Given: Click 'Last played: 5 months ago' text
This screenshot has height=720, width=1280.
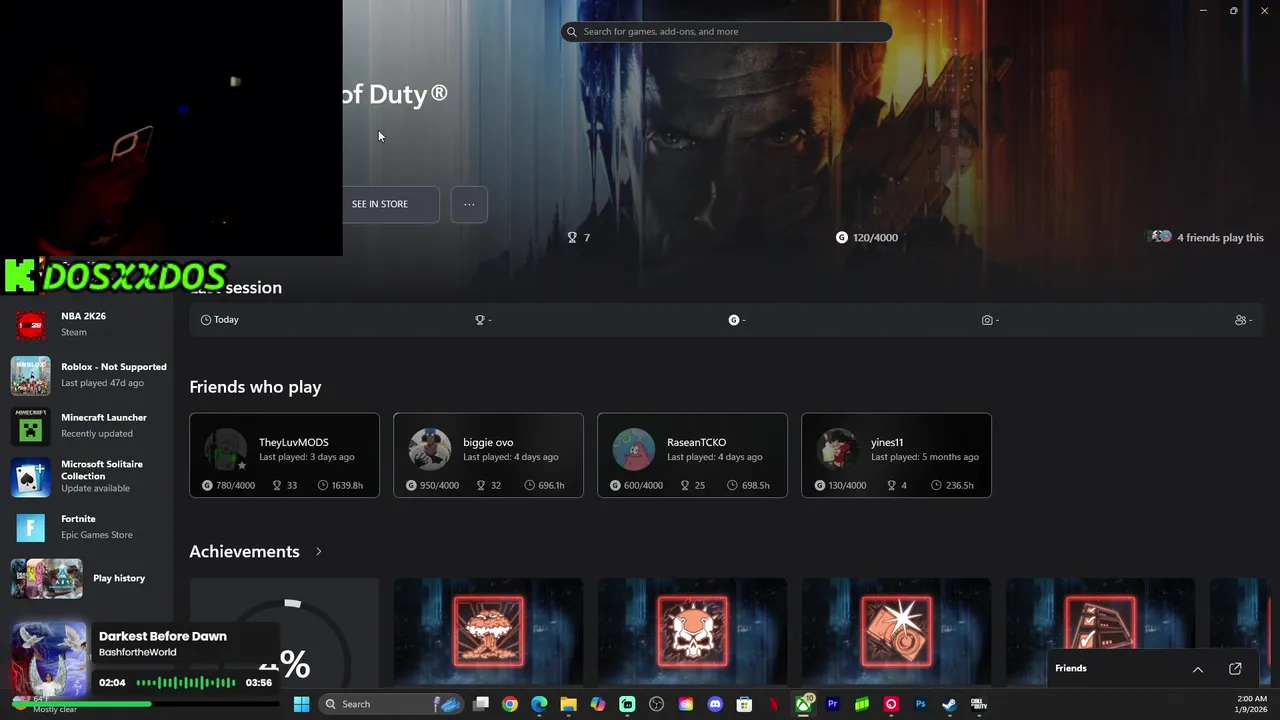Looking at the screenshot, I should [925, 457].
